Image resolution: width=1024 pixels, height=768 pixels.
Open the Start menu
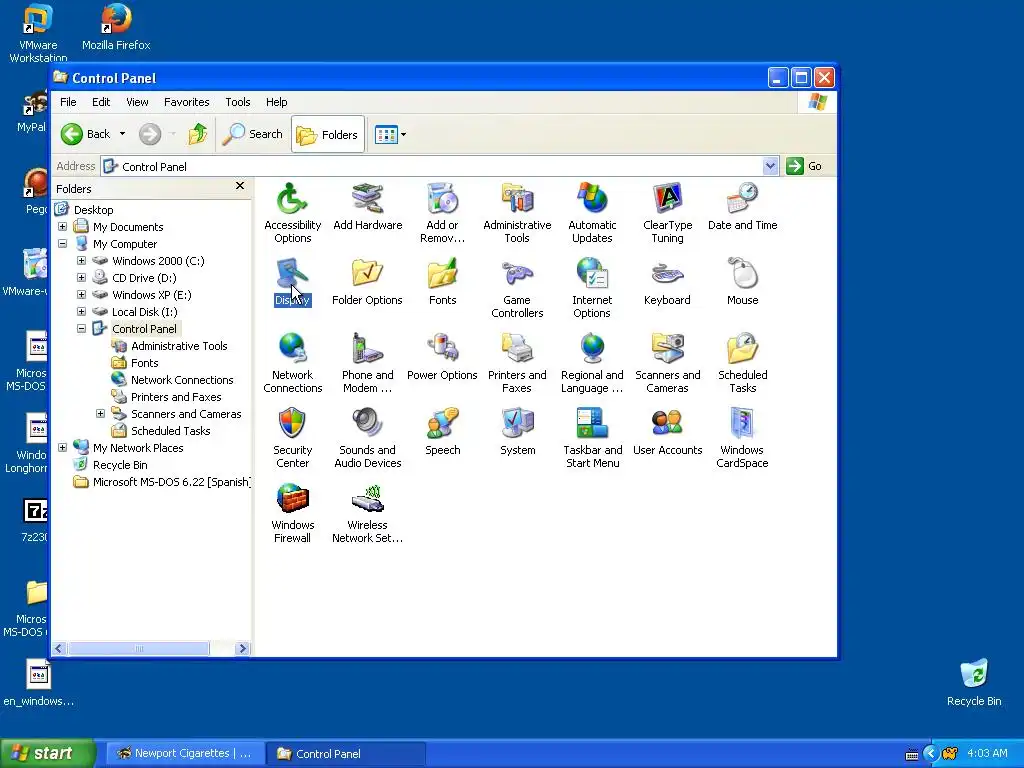point(47,754)
